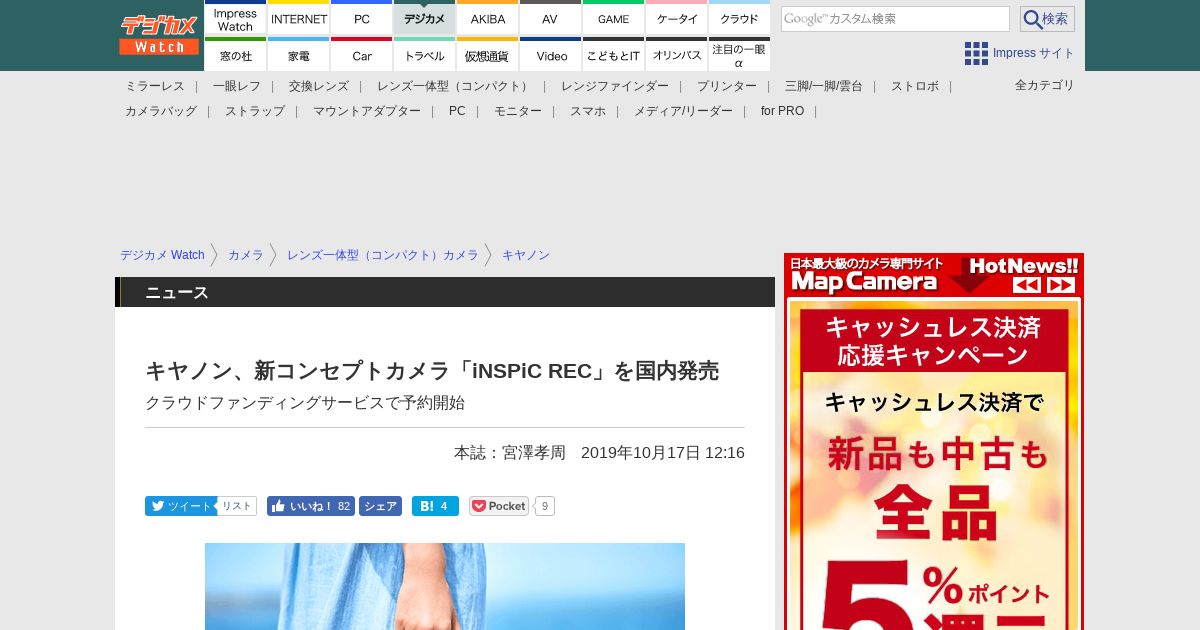Select the デジカメ tab in the top navigation
This screenshot has width=1200, height=630.
(425, 18)
